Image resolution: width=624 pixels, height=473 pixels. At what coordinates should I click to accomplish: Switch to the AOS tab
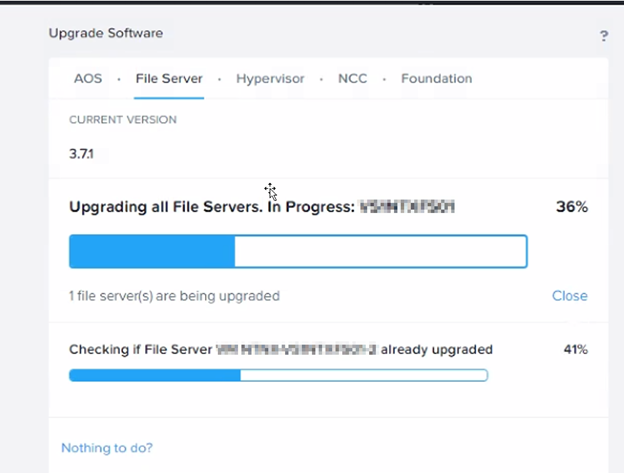[88, 78]
